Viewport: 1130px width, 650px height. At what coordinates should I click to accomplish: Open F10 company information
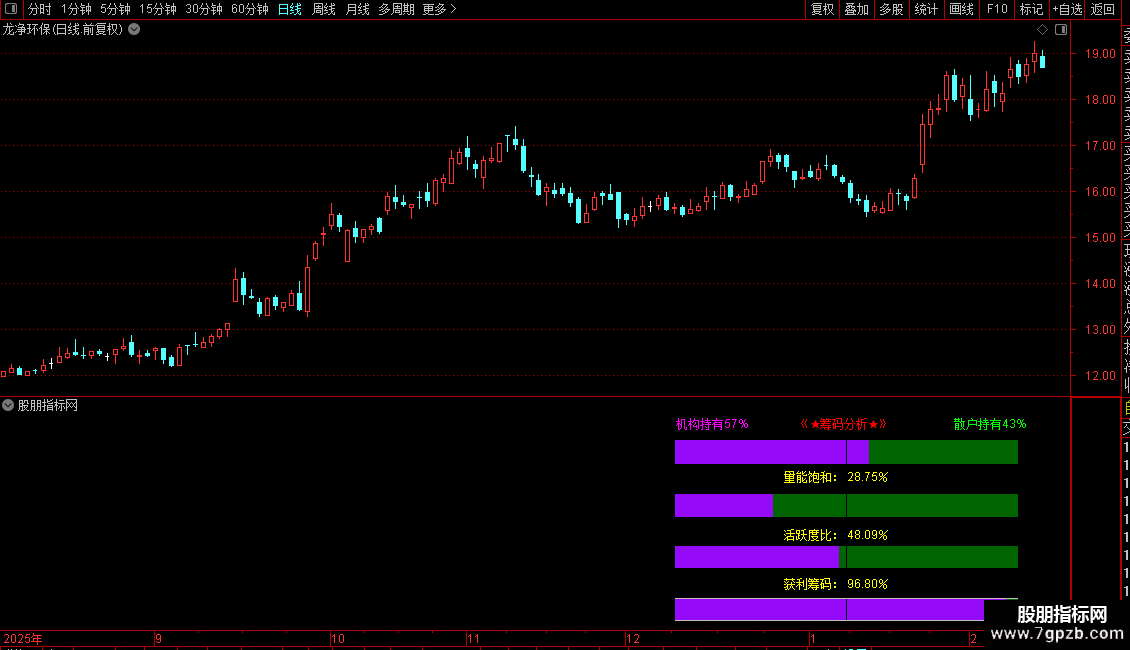[x=997, y=9]
